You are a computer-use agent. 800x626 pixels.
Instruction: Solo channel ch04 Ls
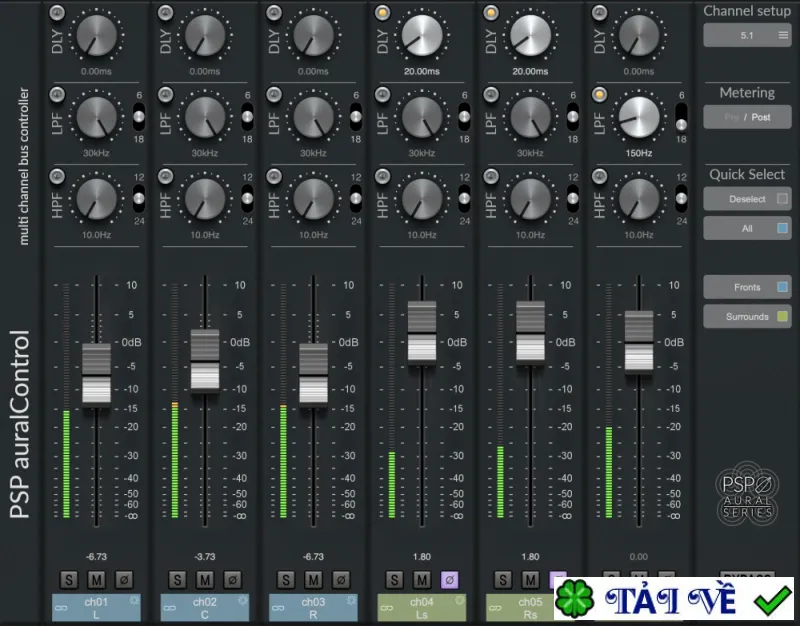coord(394,580)
